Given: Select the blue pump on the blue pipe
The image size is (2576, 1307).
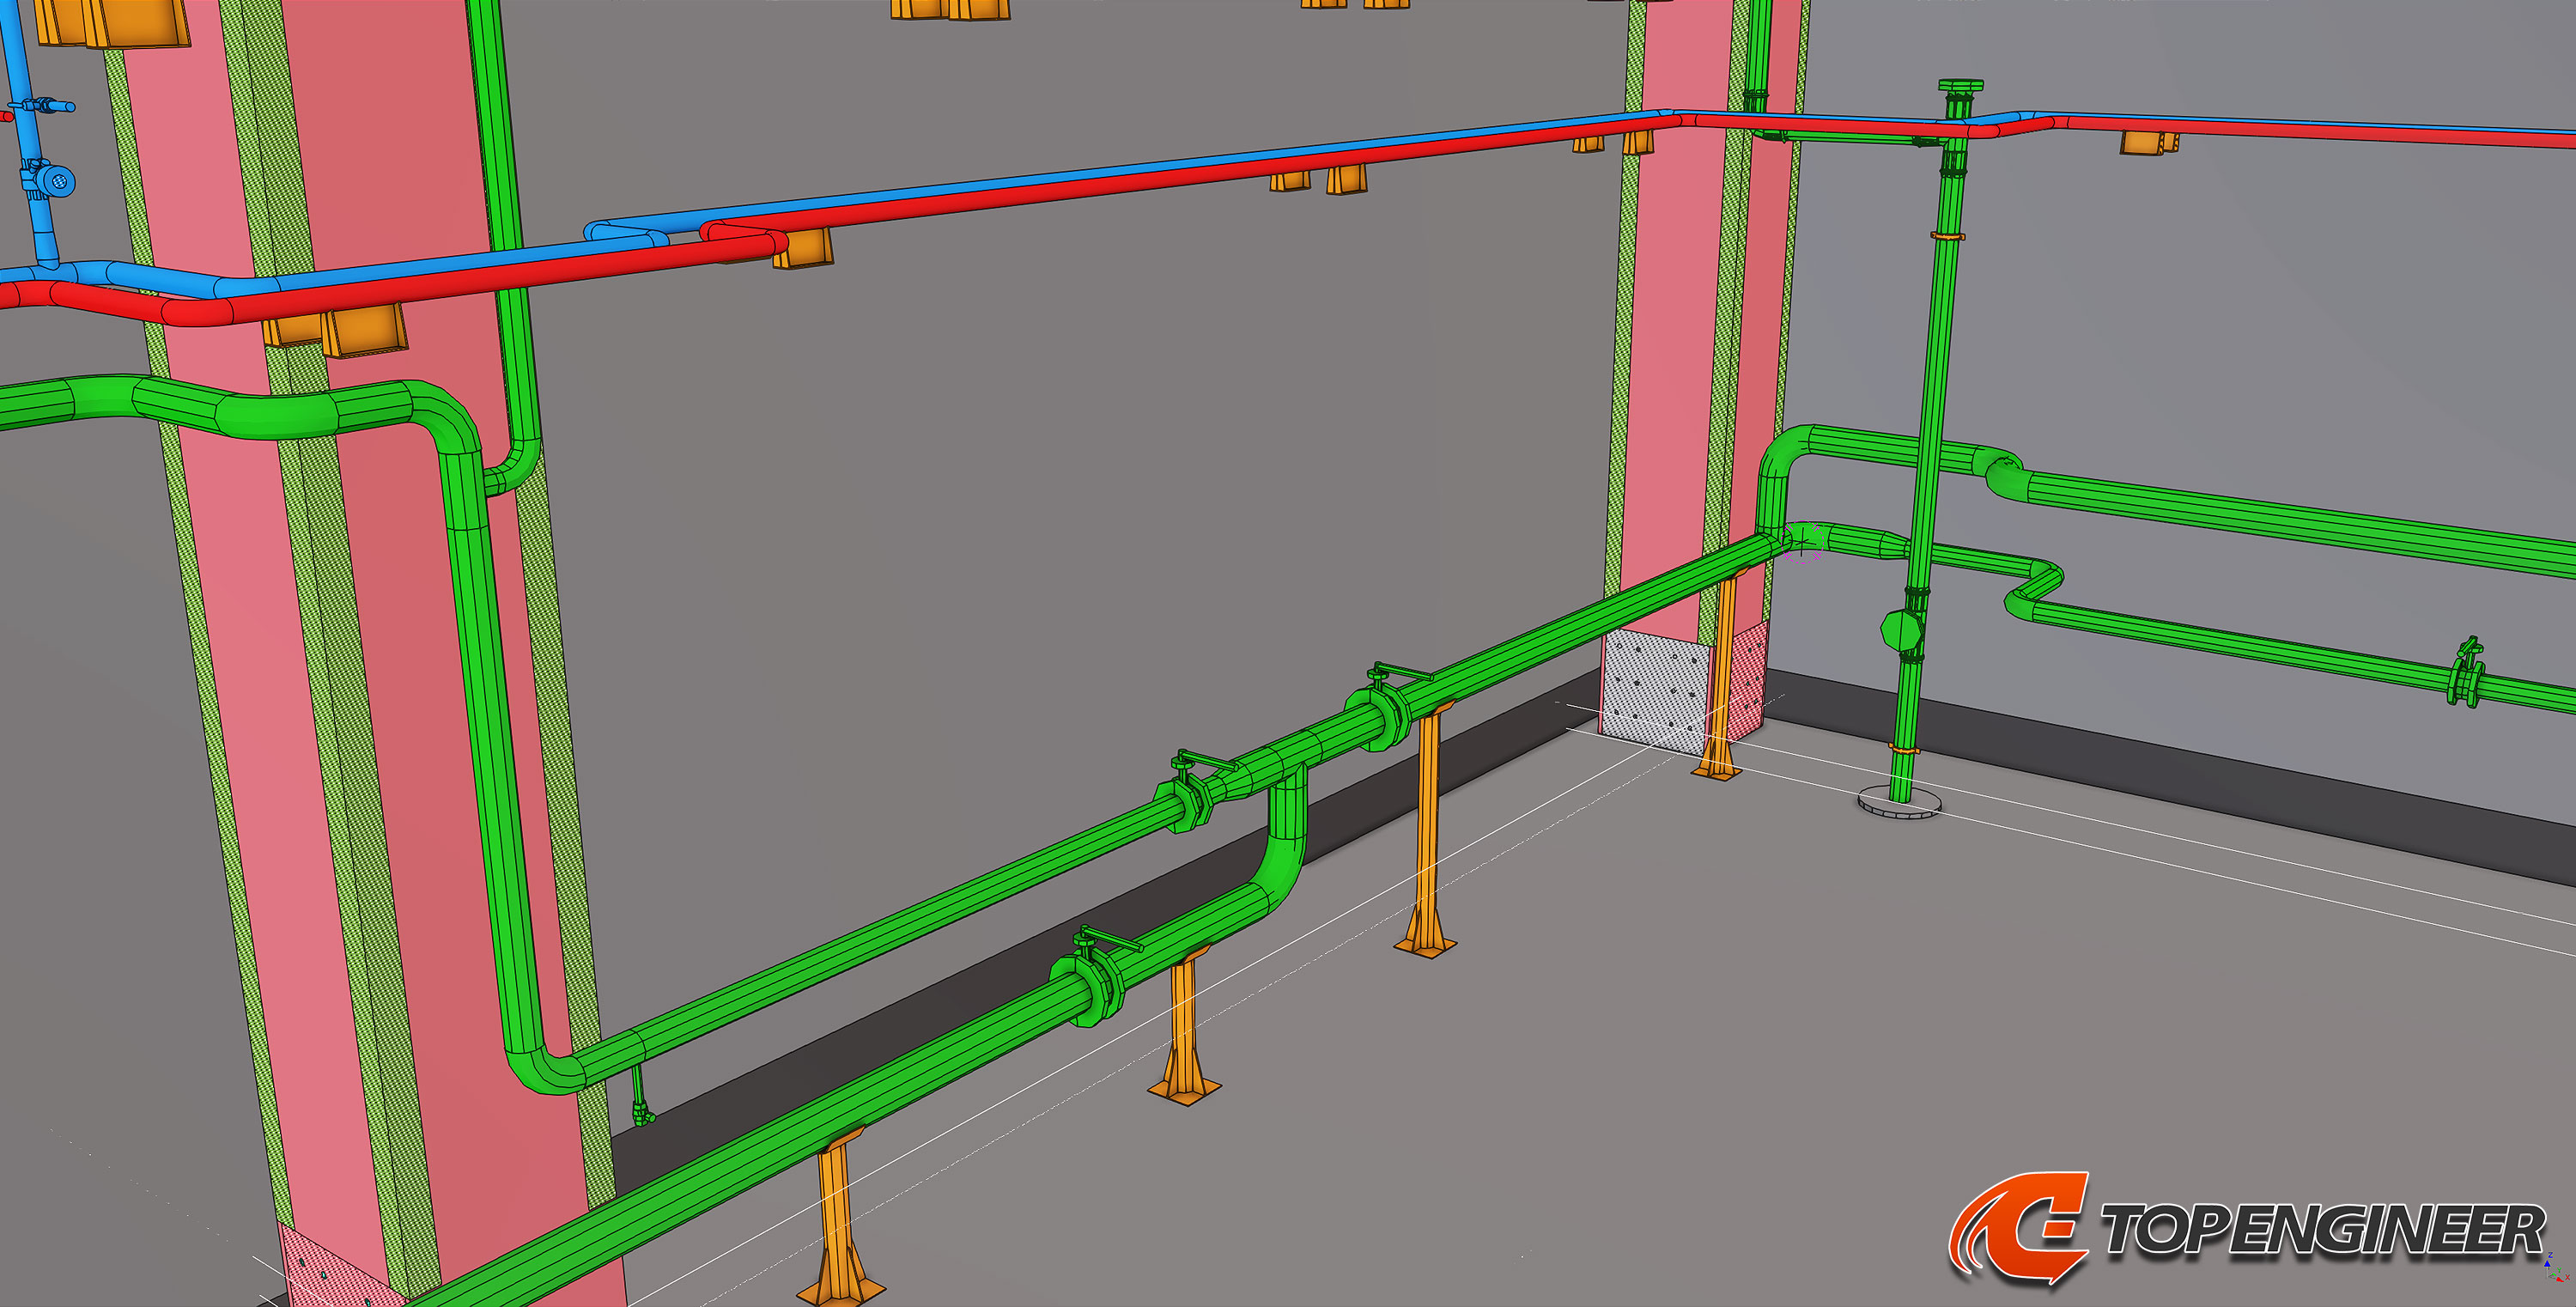Looking at the screenshot, I should click(x=48, y=179).
